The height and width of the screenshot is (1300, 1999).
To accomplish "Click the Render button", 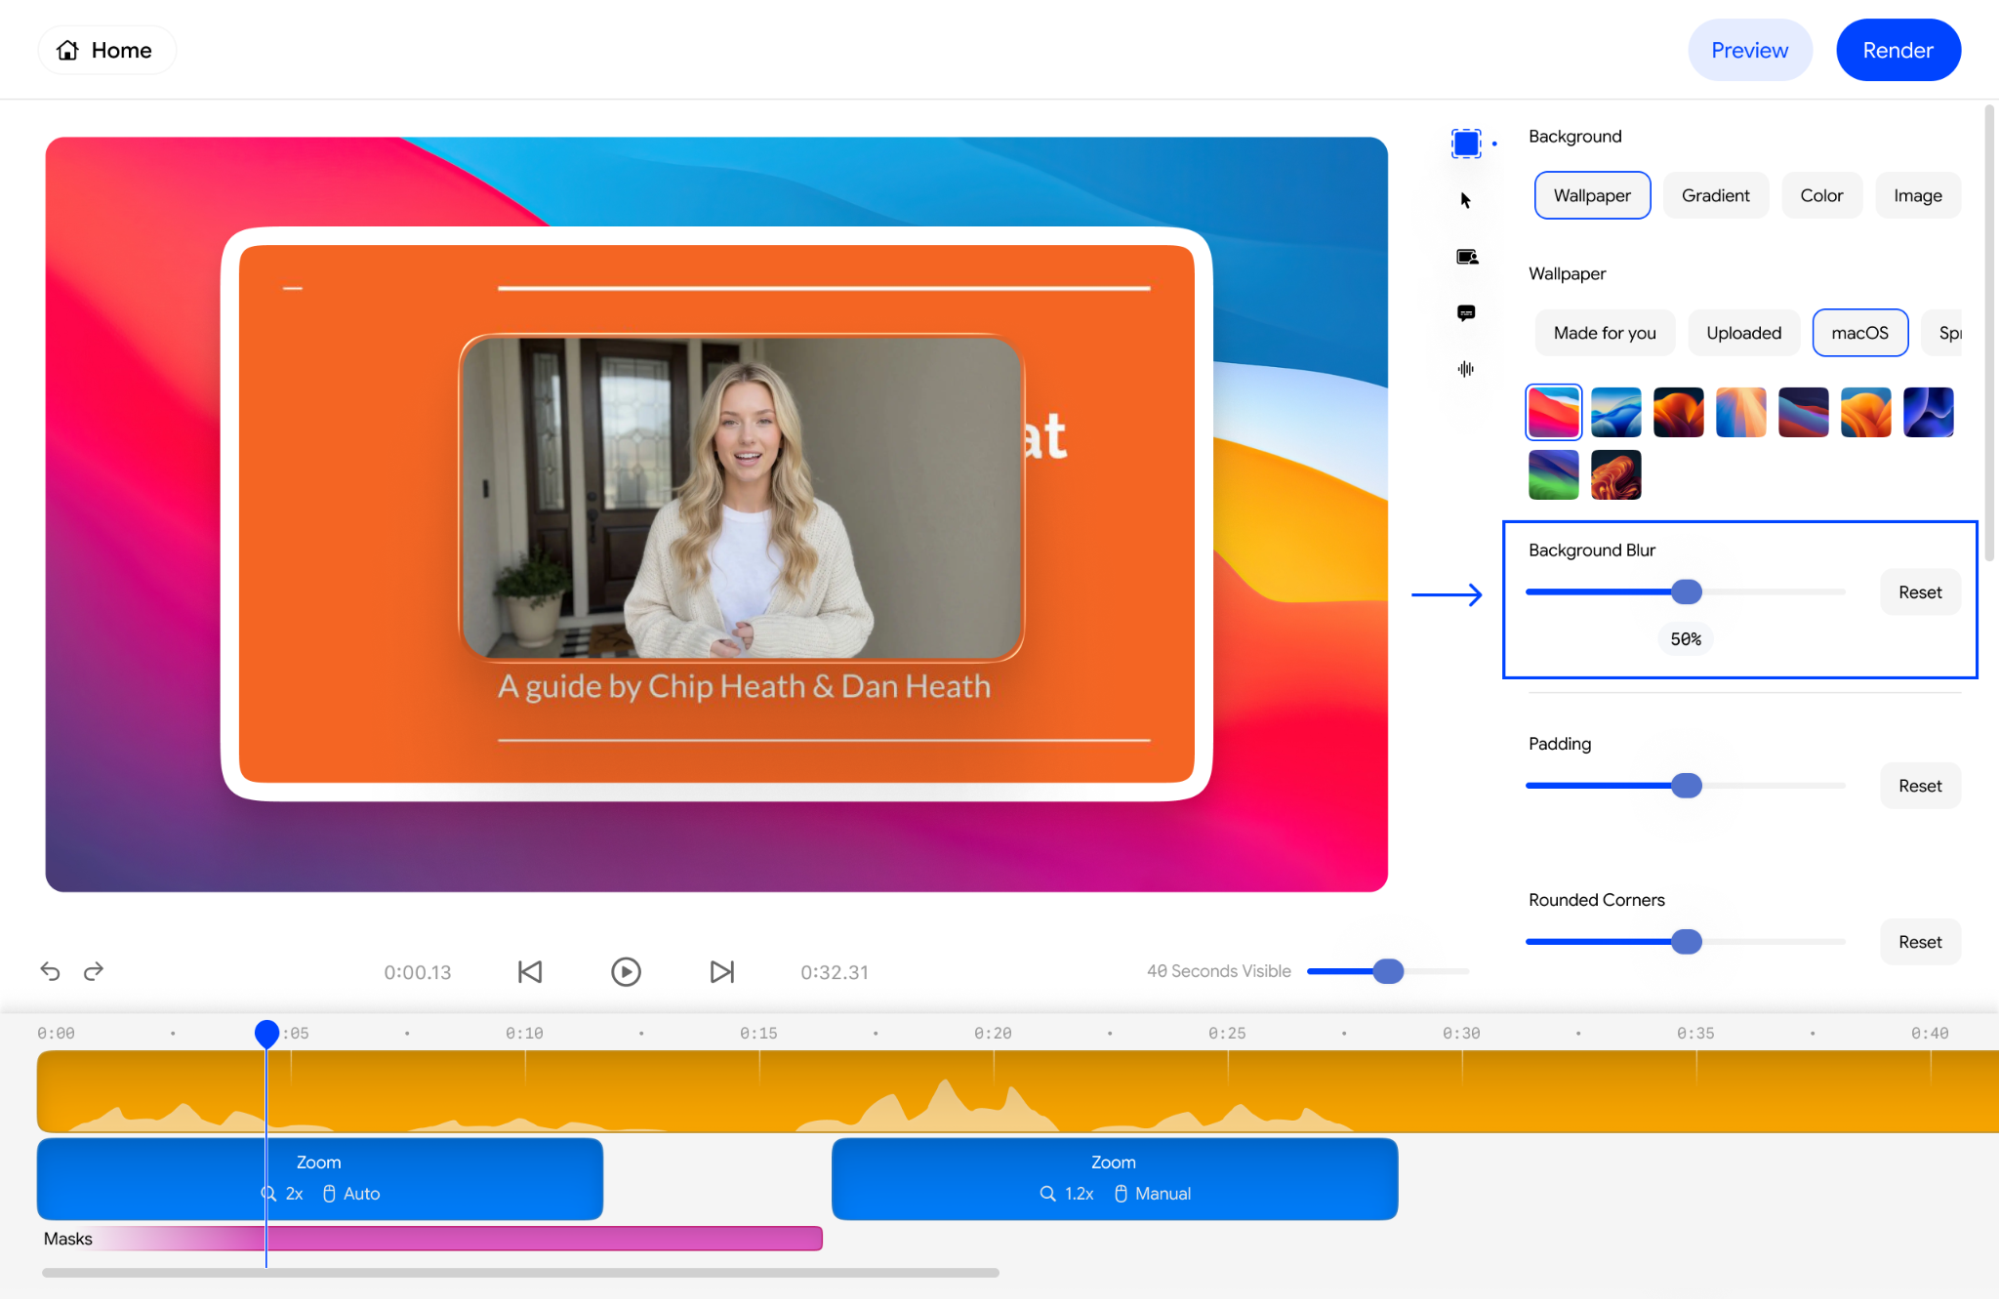I will point(1897,50).
